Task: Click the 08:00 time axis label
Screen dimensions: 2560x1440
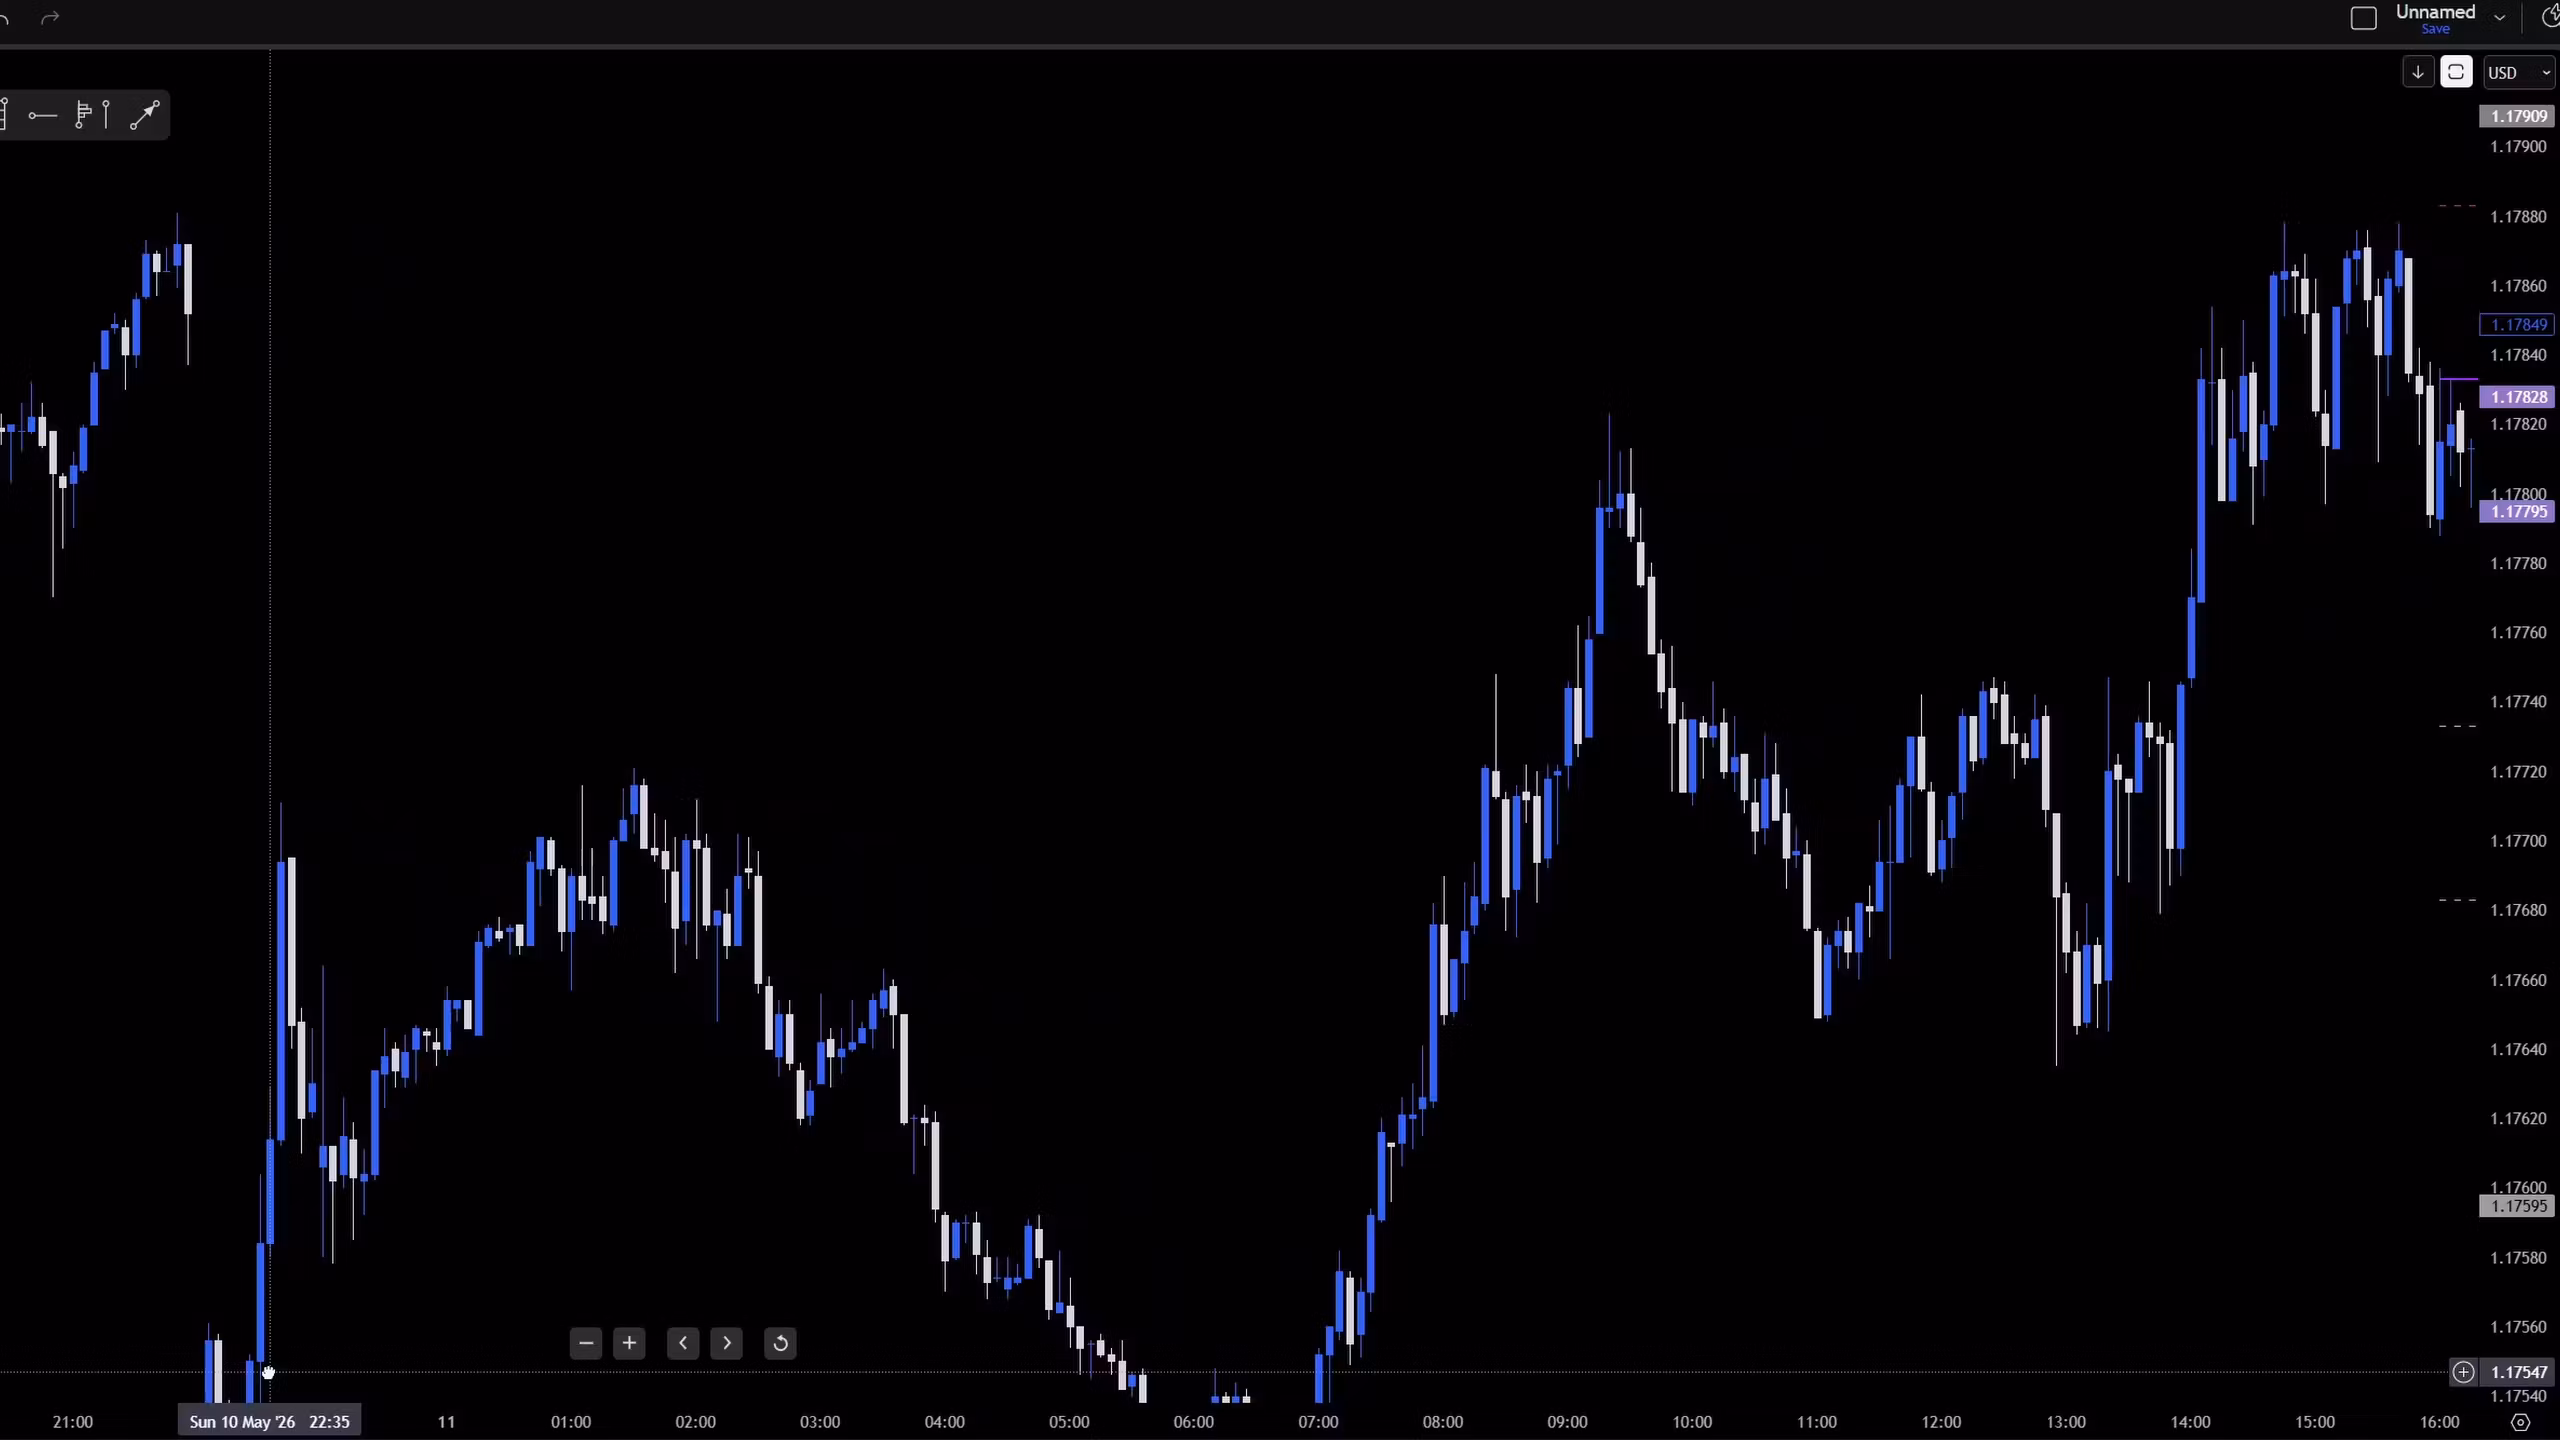Action: point(1443,1422)
